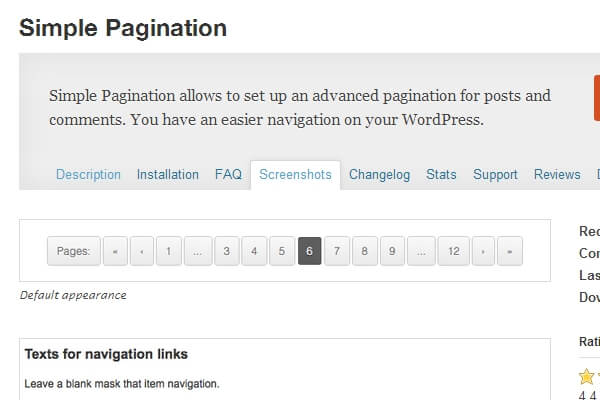Open the Reviews tab
600x400 pixels.
tap(557, 174)
